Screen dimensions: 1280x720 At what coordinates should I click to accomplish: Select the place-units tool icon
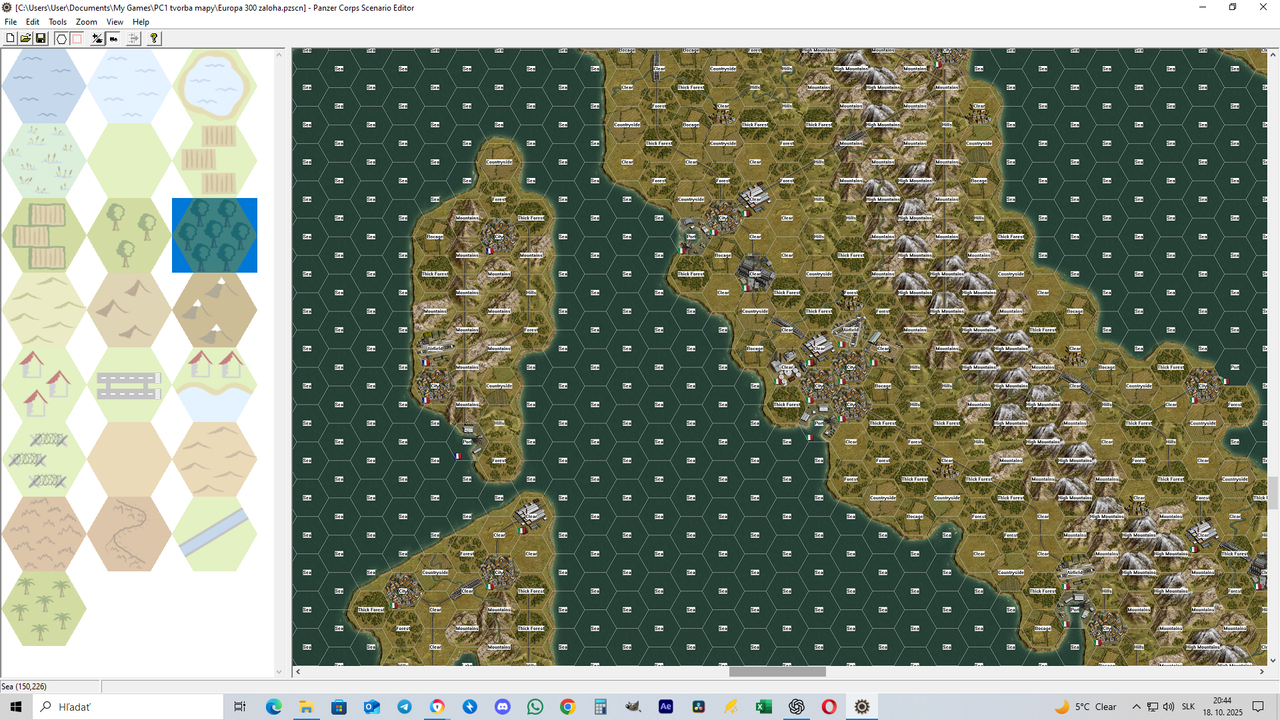pyautogui.click(x=97, y=38)
